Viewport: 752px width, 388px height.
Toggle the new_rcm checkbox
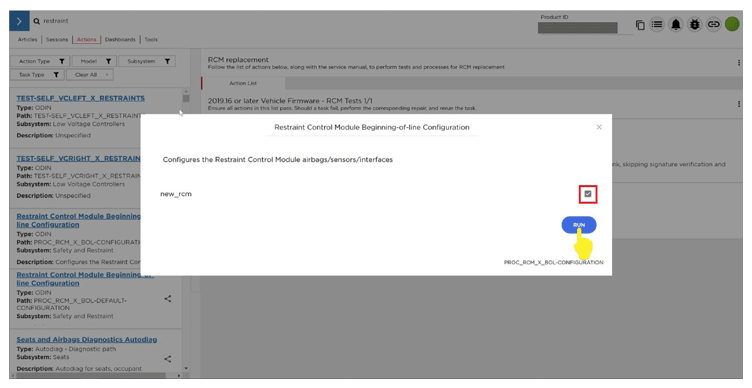click(588, 194)
